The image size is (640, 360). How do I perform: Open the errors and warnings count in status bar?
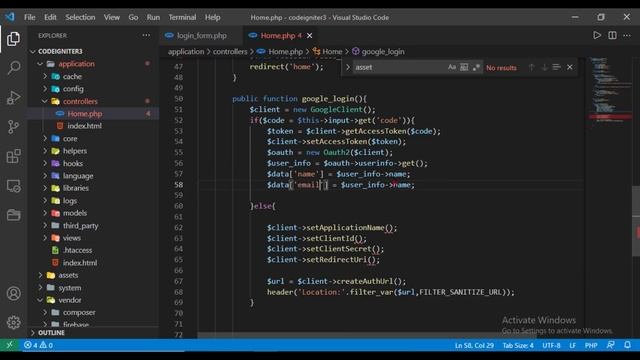38,345
